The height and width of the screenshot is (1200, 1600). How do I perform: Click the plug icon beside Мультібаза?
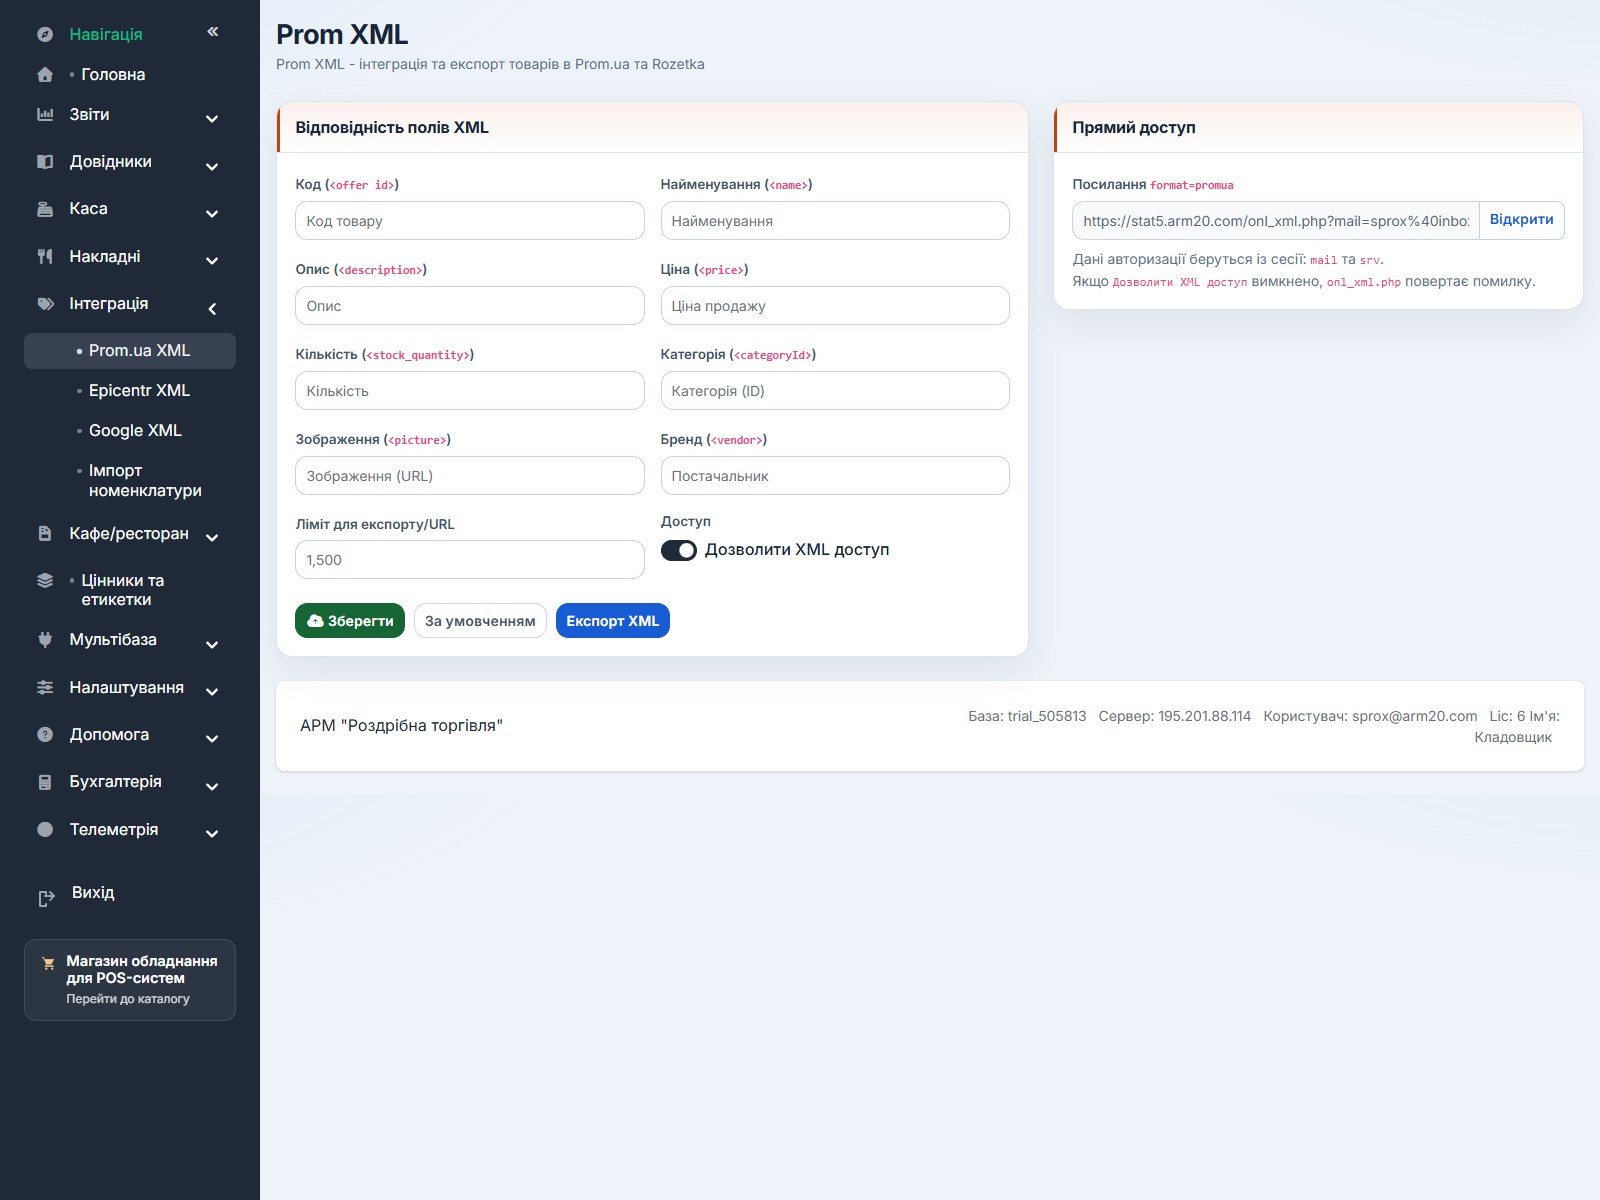click(x=45, y=640)
